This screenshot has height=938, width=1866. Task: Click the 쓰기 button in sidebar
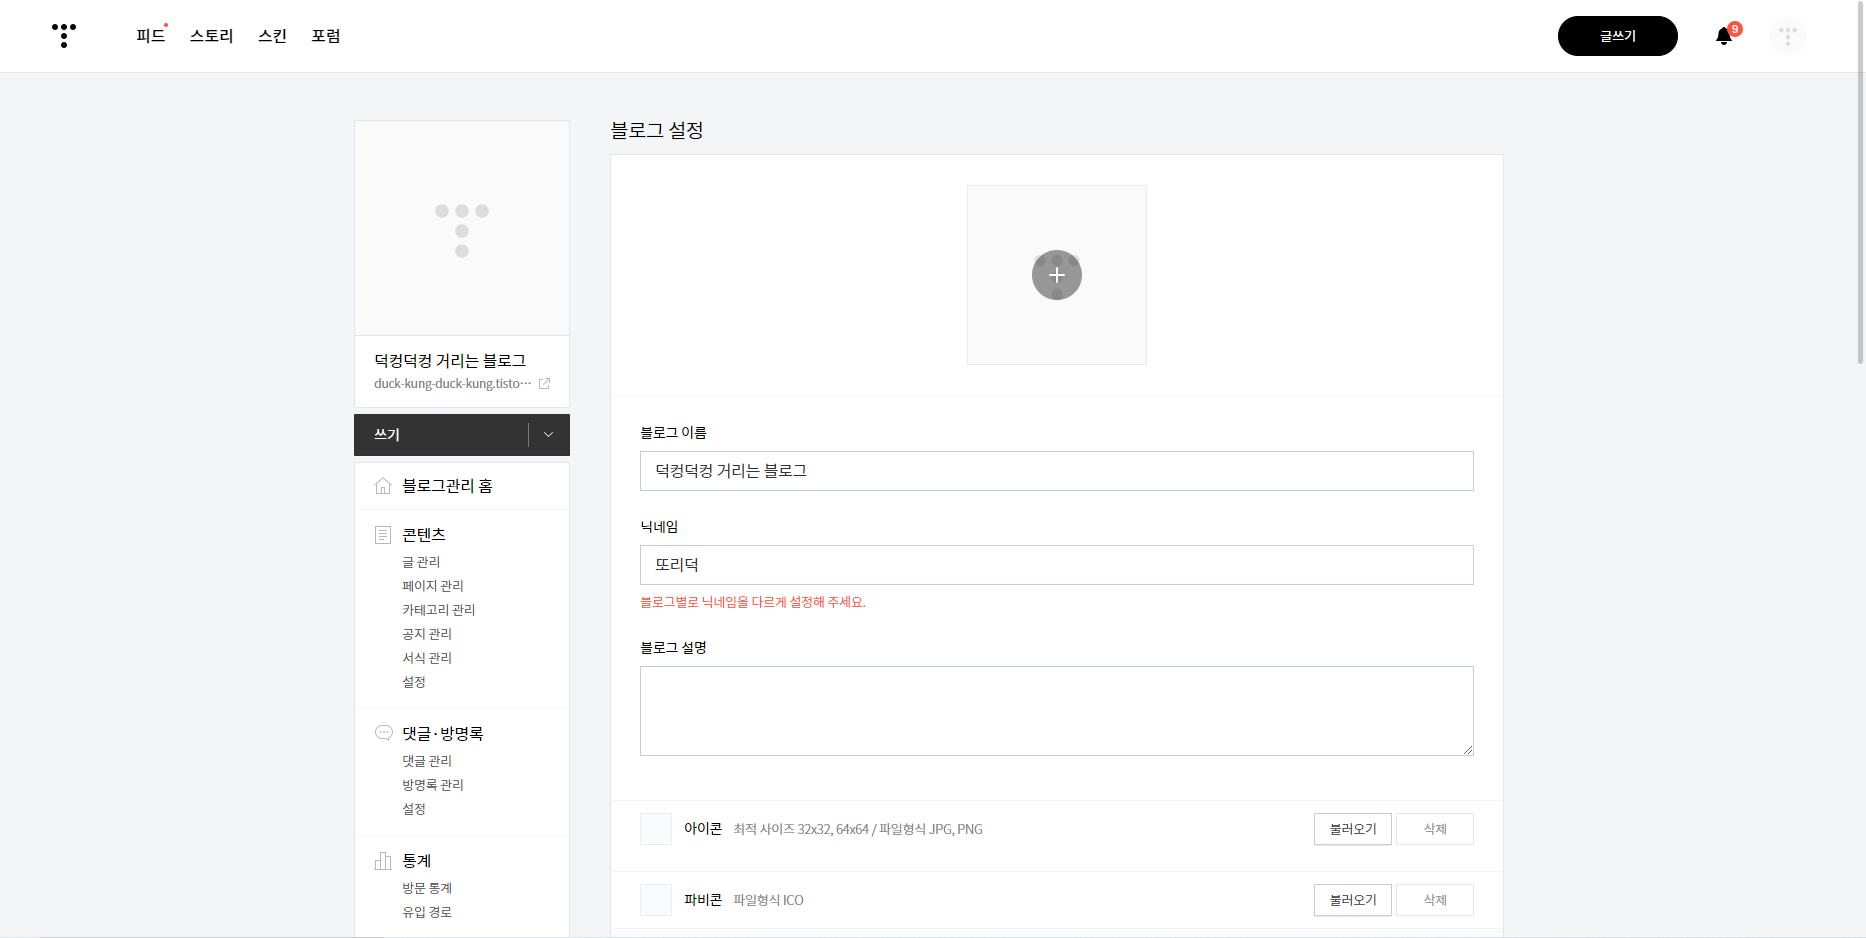tap(441, 435)
